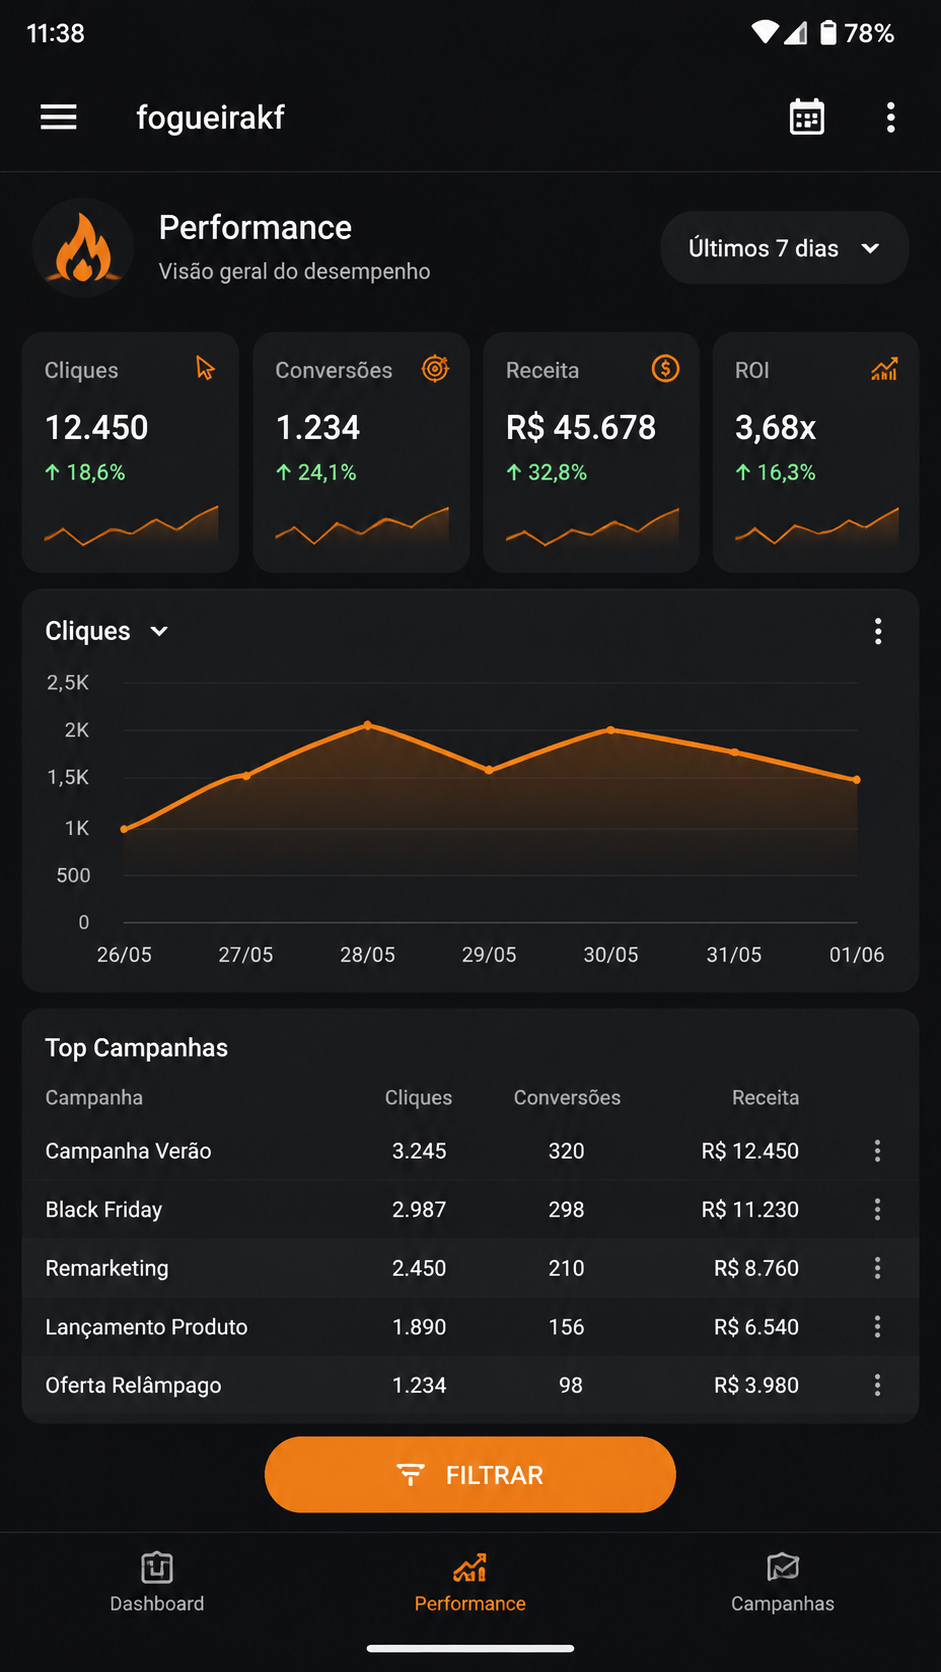Tap the Oferta Relâmpago campaign name

pyautogui.click(x=133, y=1385)
